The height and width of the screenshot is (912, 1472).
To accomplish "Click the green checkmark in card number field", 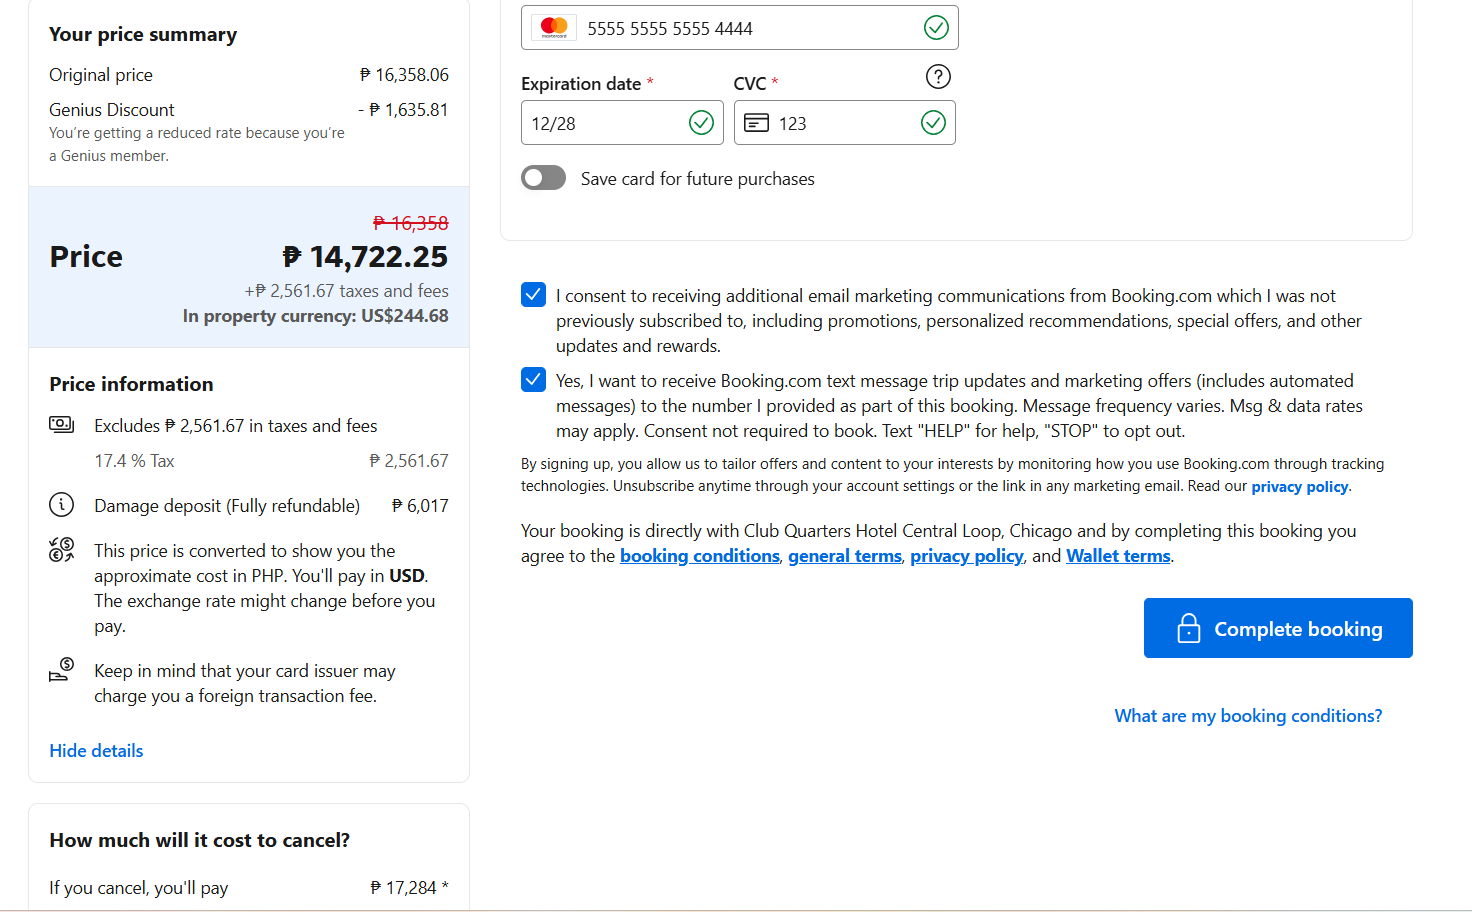I will [936, 28].
